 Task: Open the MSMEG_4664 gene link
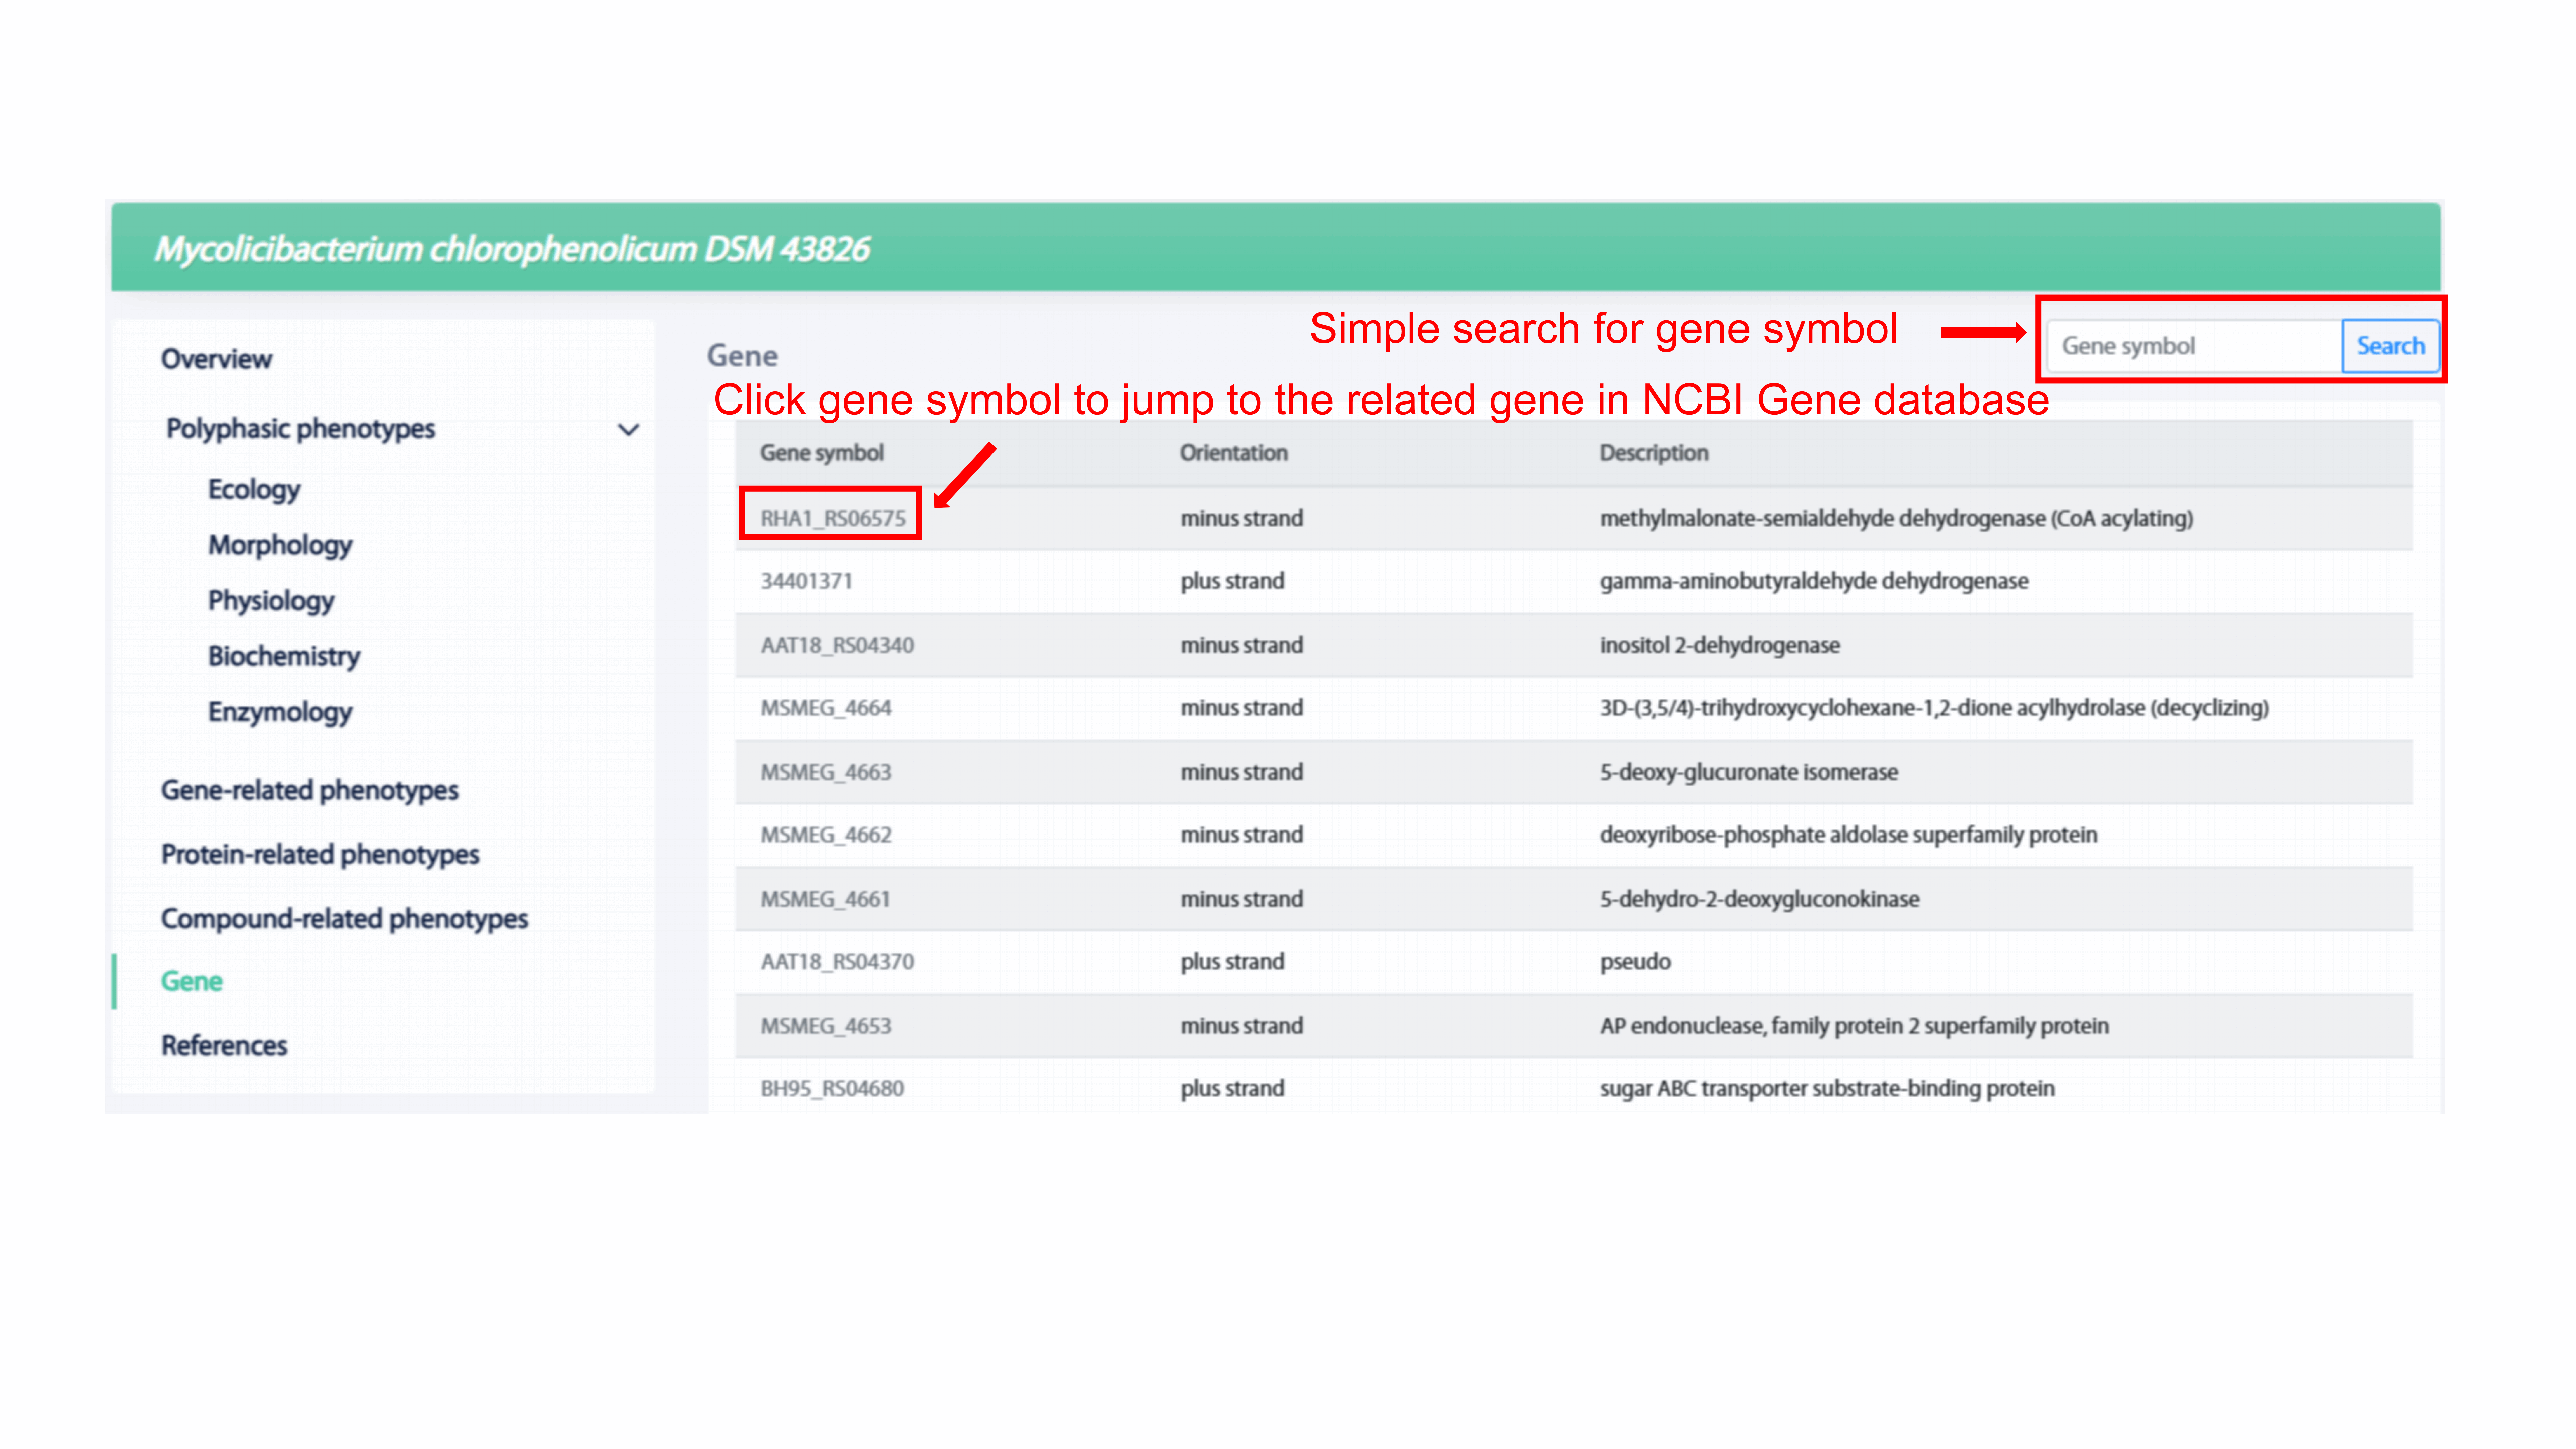(x=825, y=708)
